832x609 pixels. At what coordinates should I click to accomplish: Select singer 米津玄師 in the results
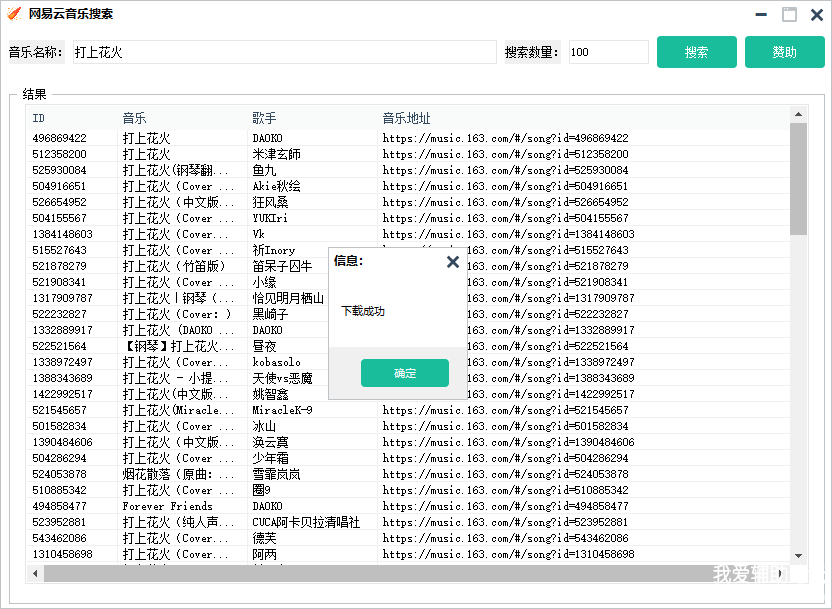pyautogui.click(x=276, y=154)
